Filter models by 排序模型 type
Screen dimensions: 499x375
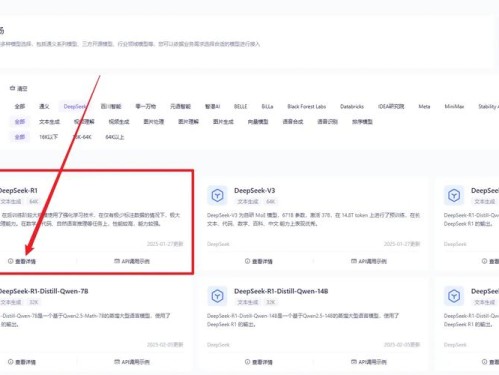click(x=362, y=122)
